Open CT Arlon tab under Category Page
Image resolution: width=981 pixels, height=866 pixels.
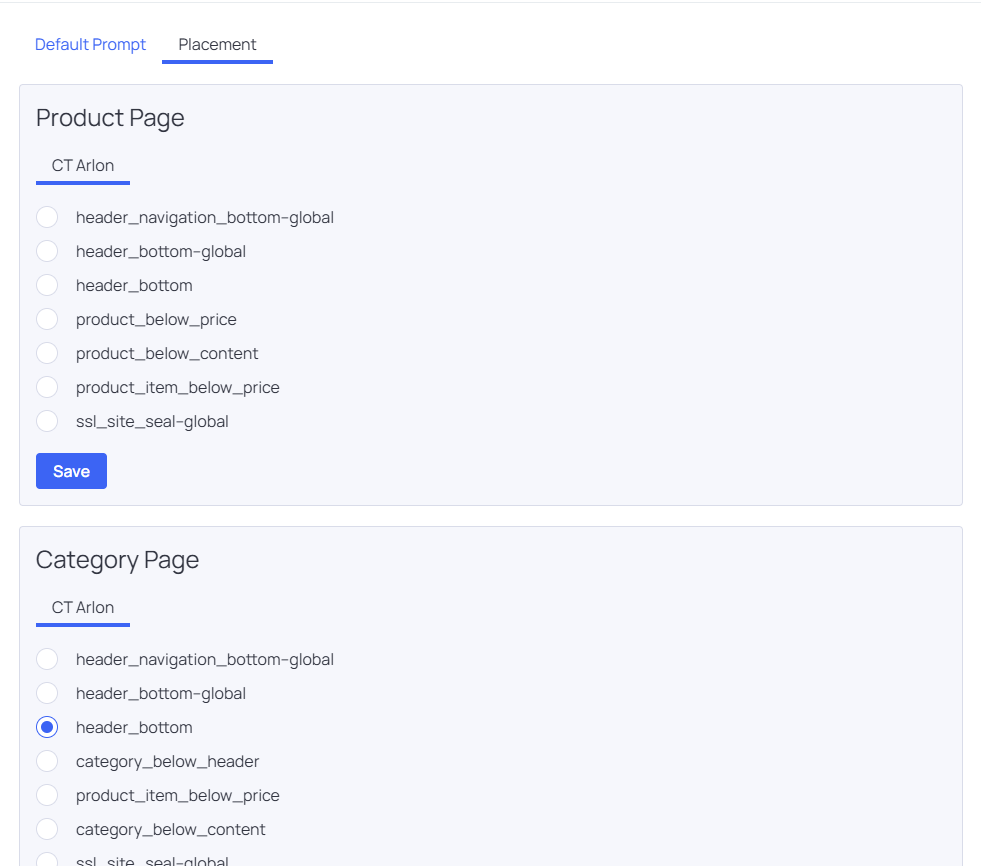click(x=83, y=608)
